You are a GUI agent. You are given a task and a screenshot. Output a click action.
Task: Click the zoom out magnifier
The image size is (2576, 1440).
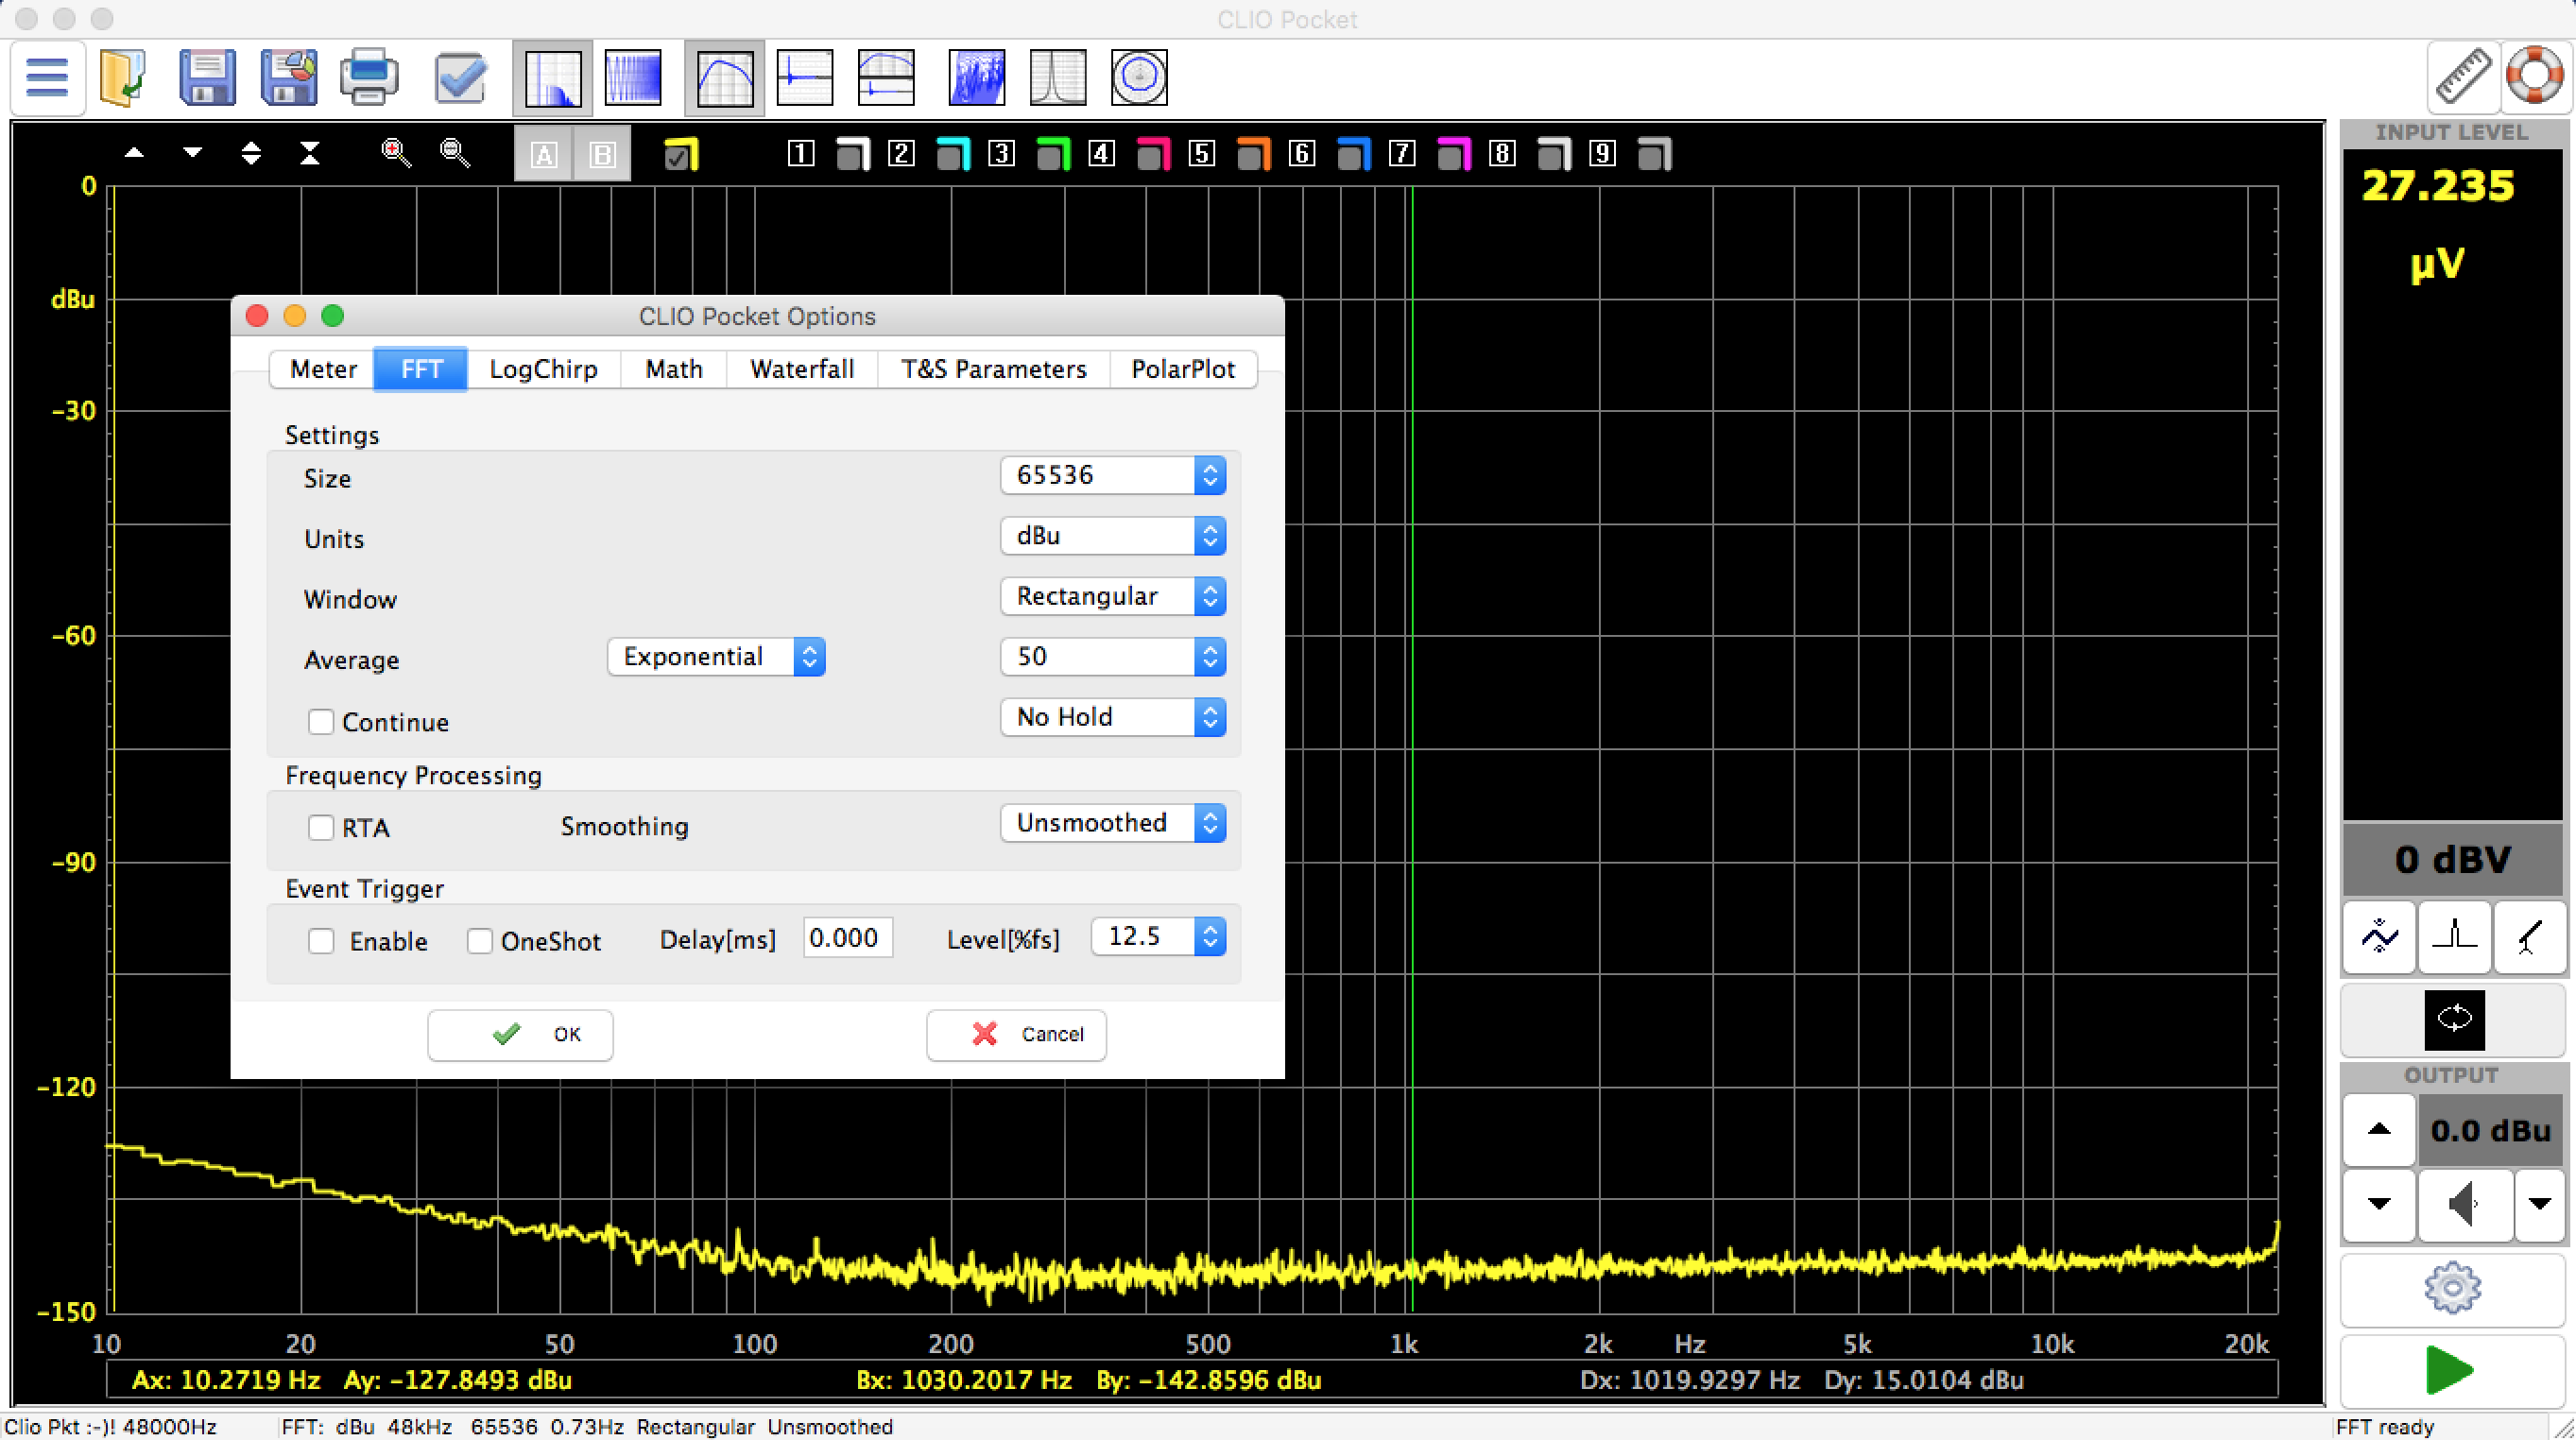tap(455, 153)
